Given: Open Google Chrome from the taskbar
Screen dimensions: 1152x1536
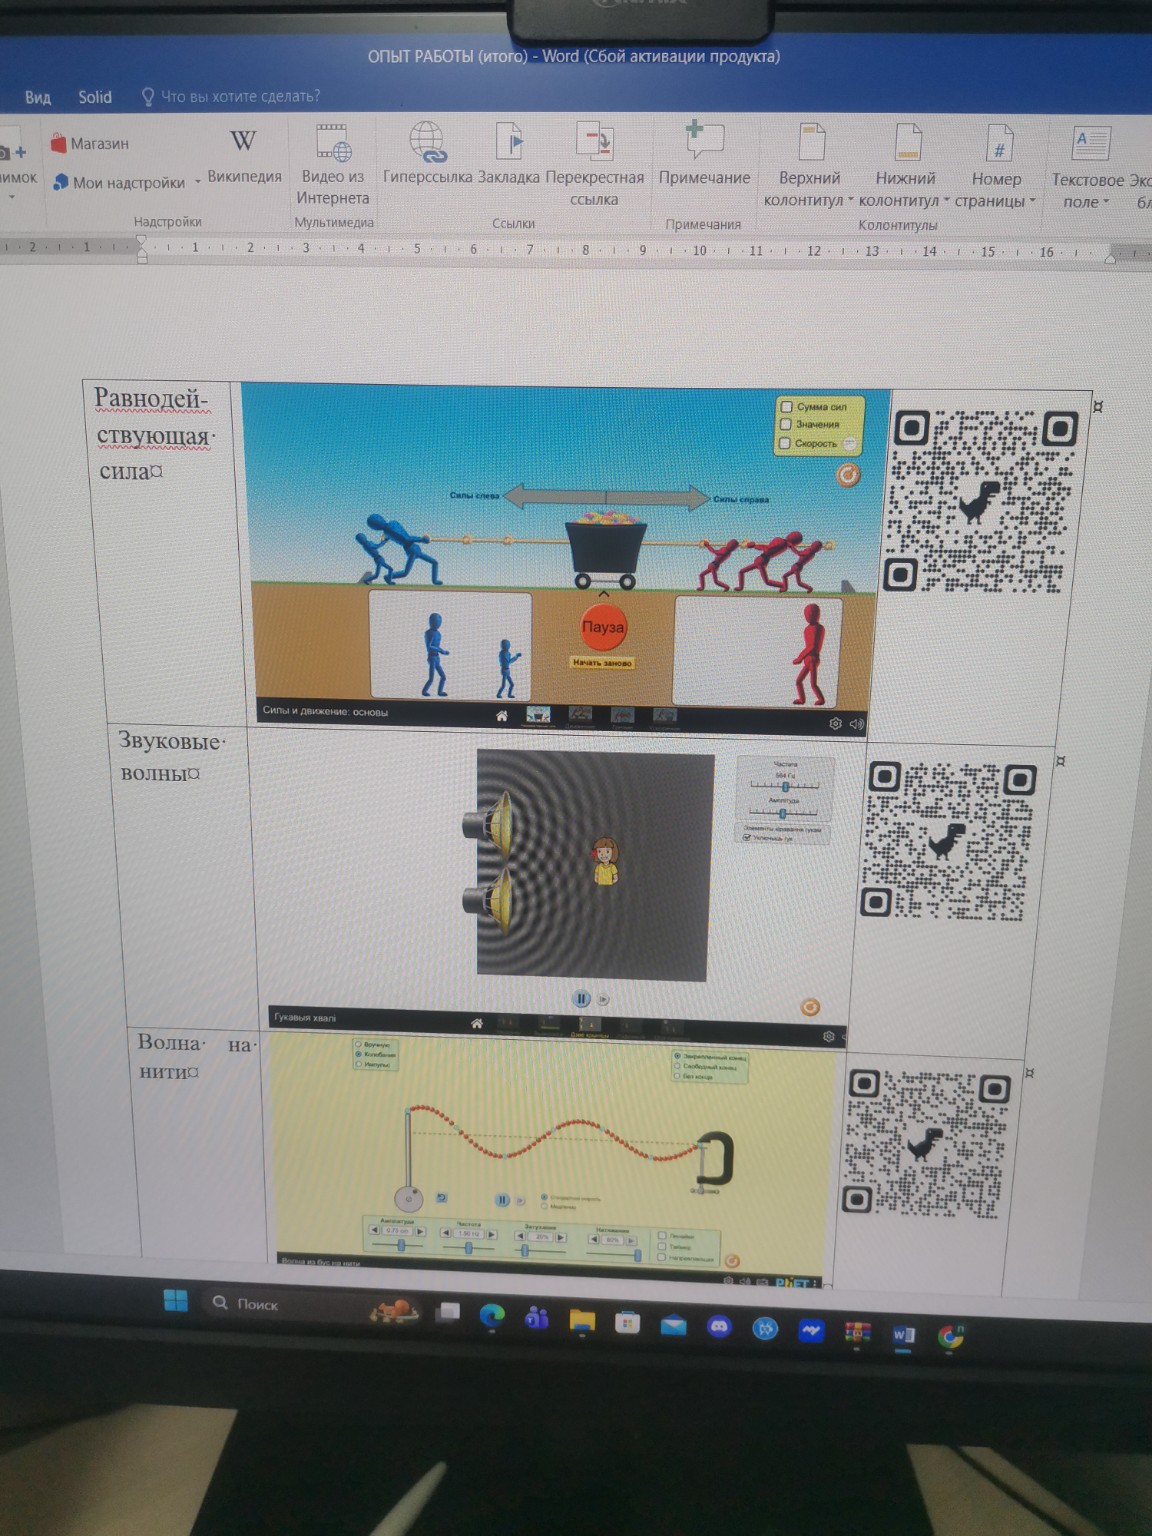Looking at the screenshot, I should 950,1336.
